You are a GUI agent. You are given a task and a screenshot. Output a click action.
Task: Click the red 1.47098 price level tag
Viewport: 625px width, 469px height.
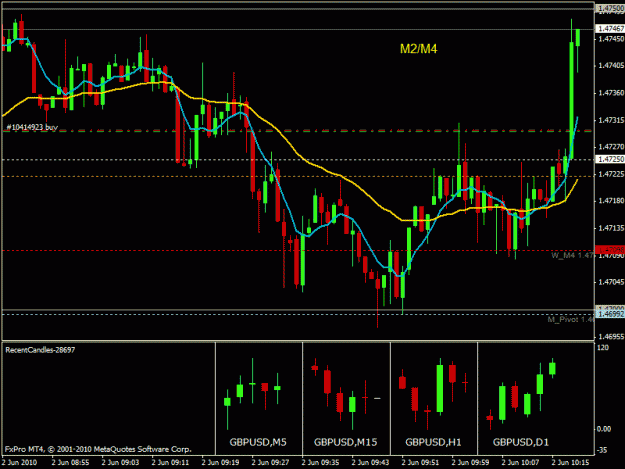pos(610,250)
